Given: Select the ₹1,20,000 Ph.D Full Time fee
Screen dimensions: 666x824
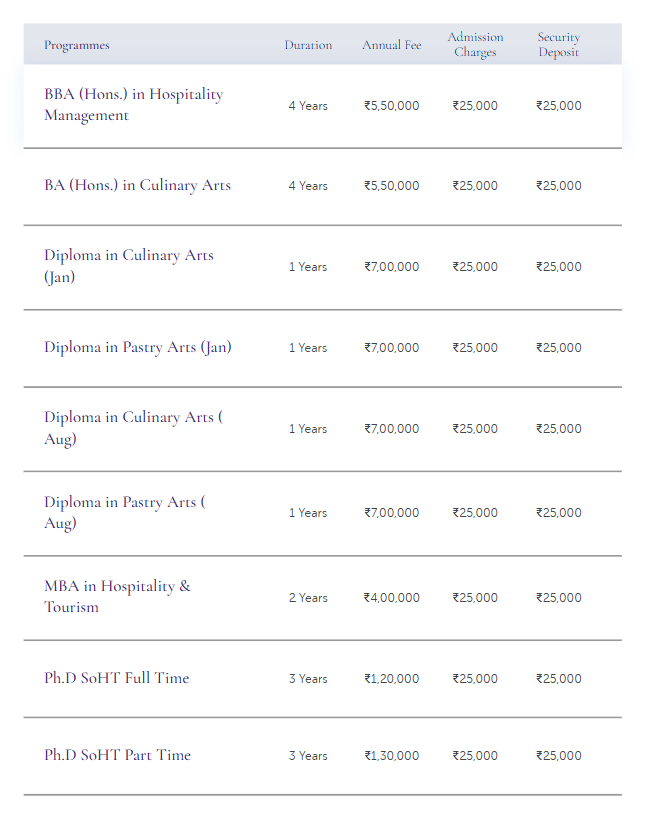Looking at the screenshot, I should 392,679.
